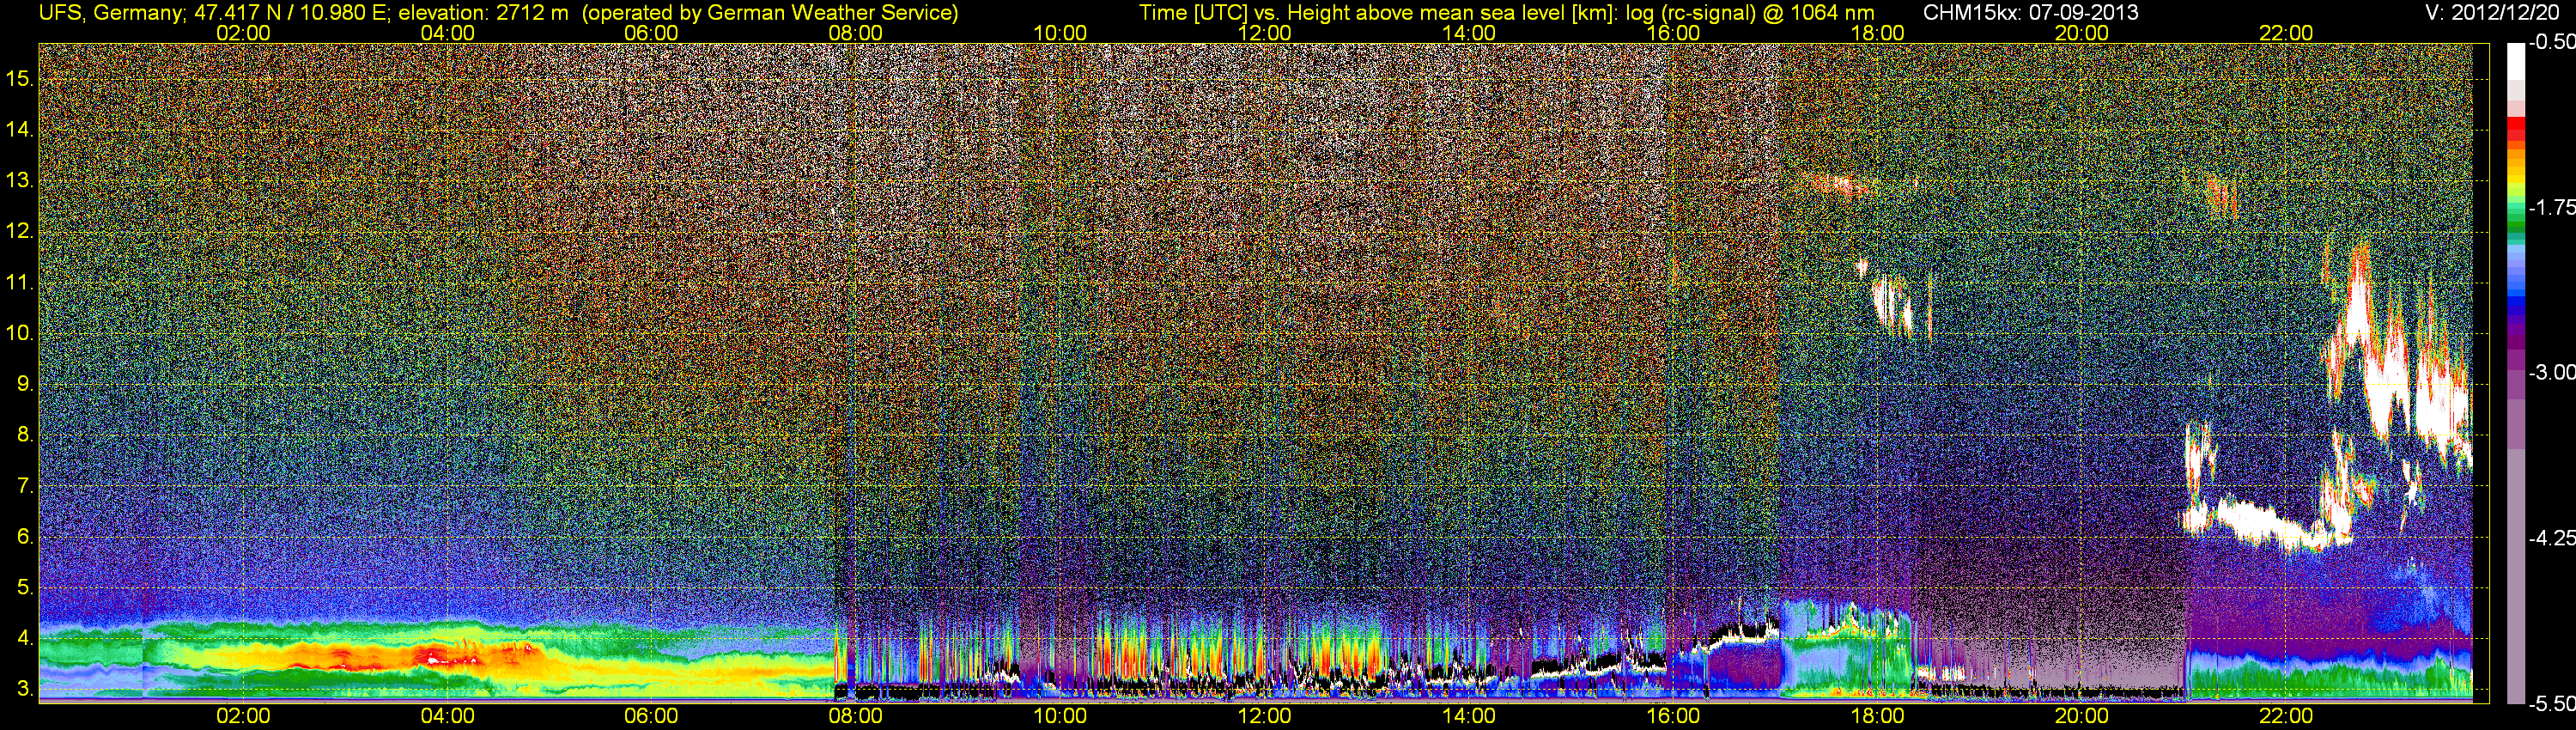Image resolution: width=2576 pixels, height=730 pixels.
Task: Click the '18:00' label on the lower time axis
Action: pos(1877,716)
